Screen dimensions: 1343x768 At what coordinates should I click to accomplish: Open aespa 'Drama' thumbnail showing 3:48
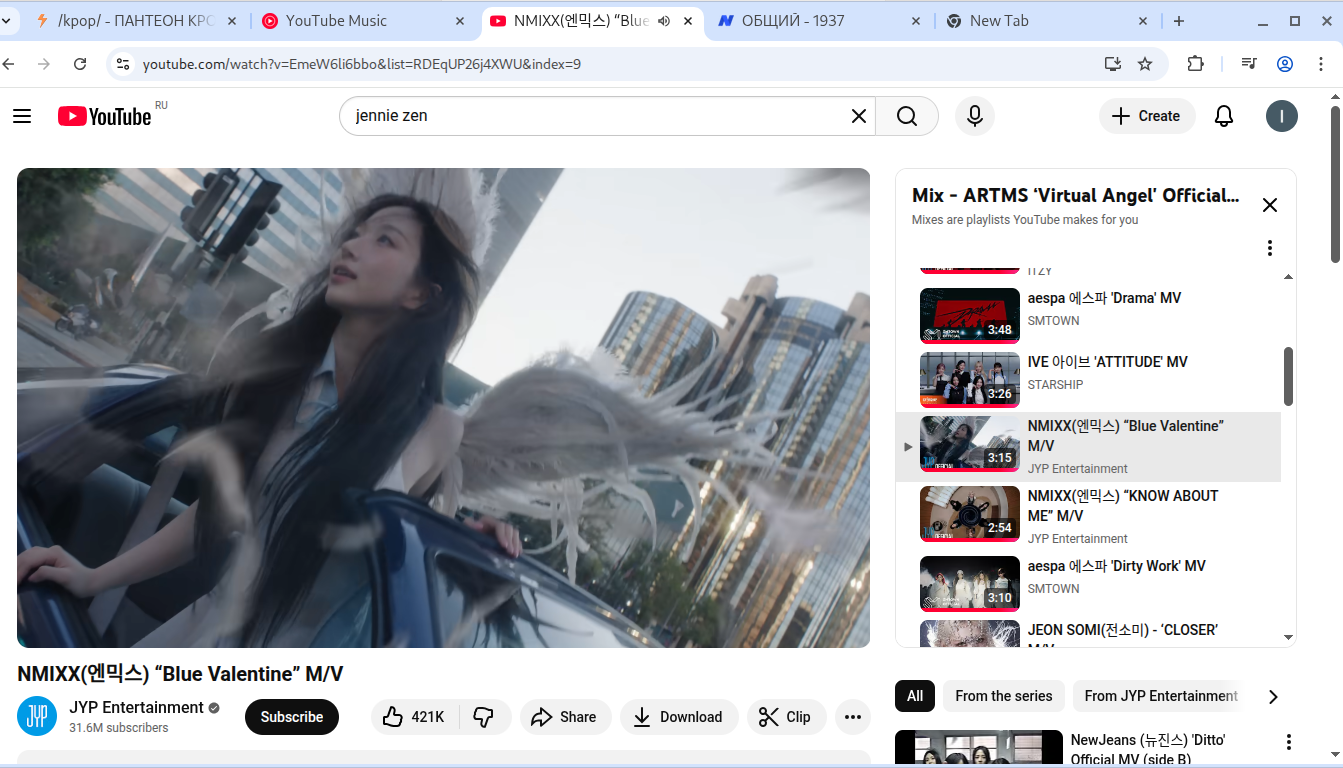coord(970,314)
